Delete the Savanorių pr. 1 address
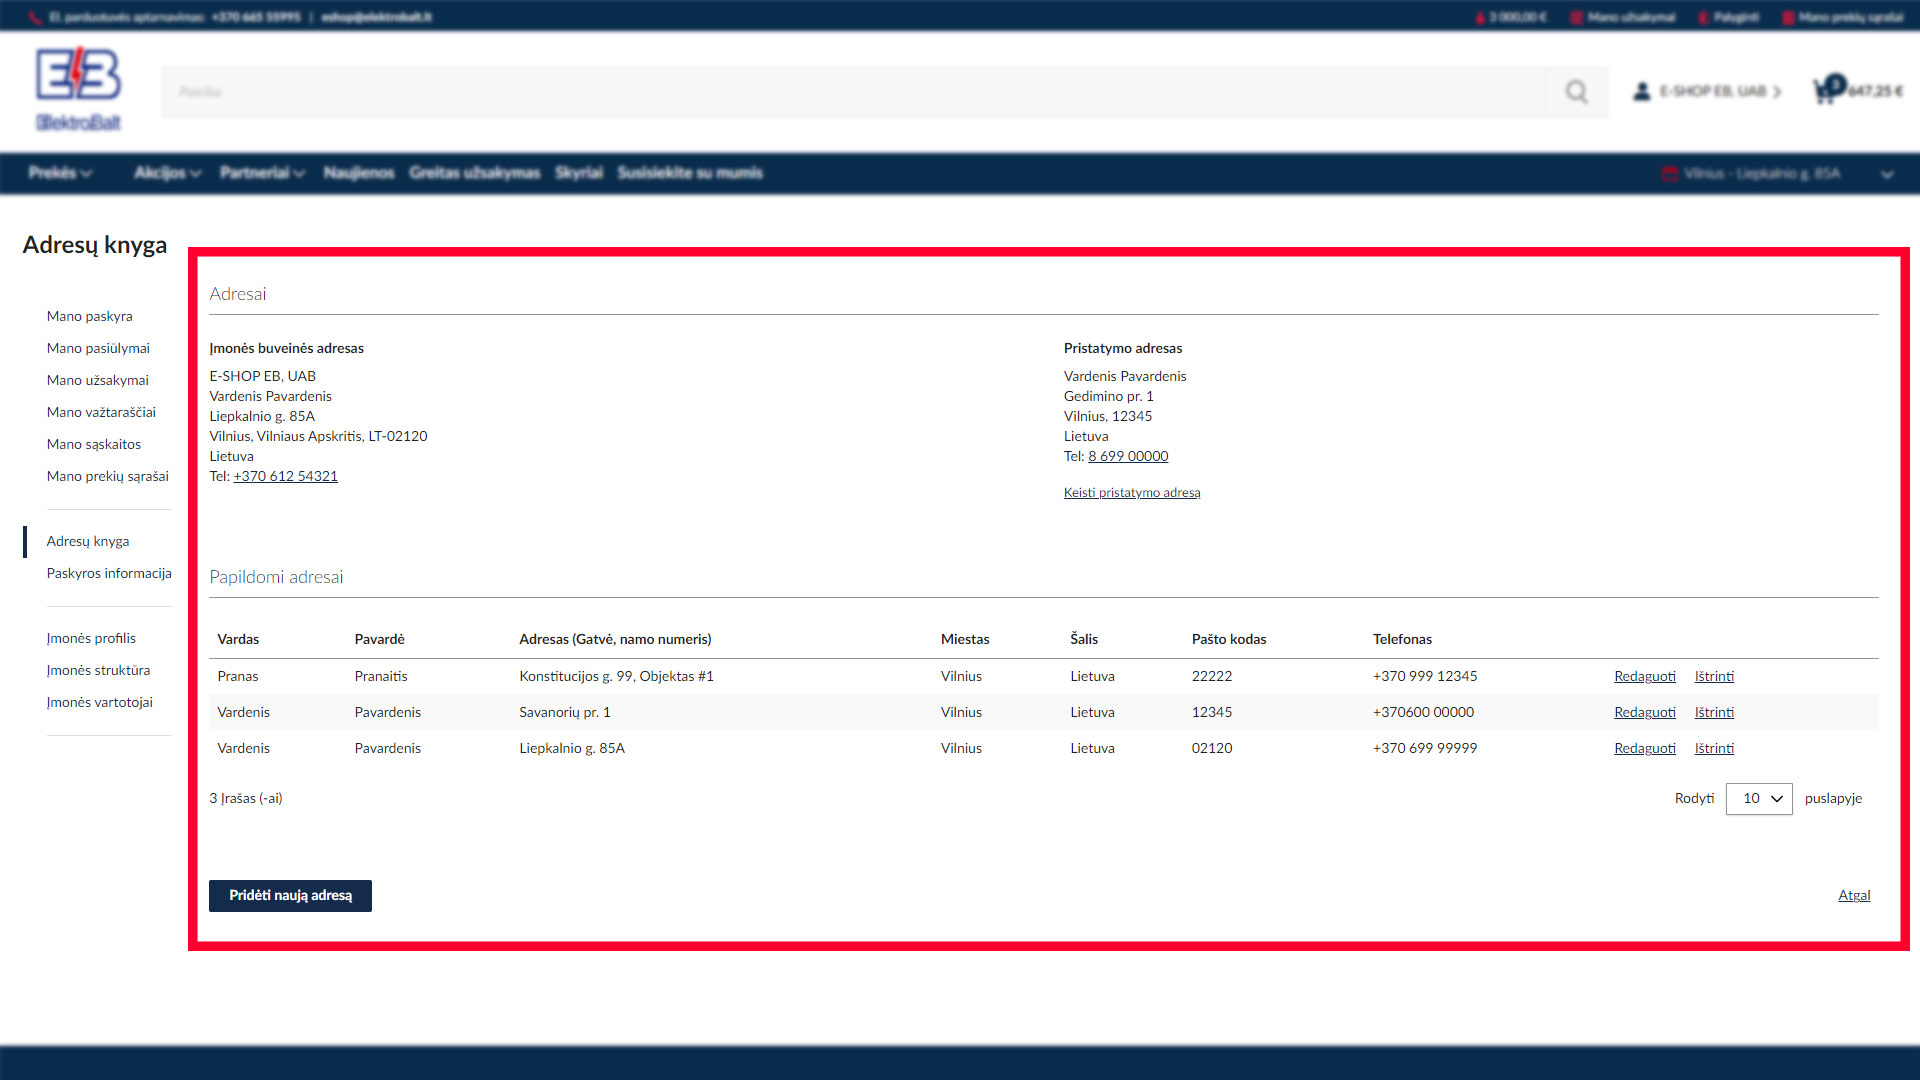1920x1080 pixels. [1714, 713]
